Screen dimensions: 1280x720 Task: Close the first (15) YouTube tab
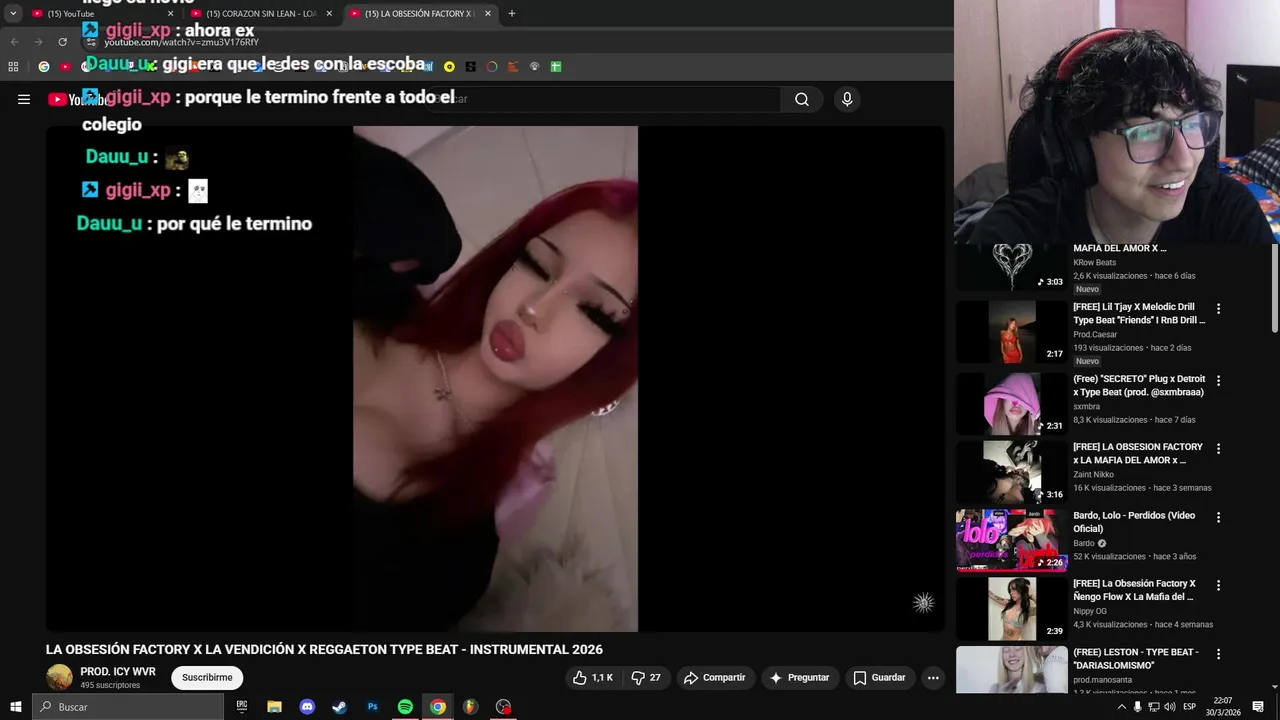click(170, 14)
